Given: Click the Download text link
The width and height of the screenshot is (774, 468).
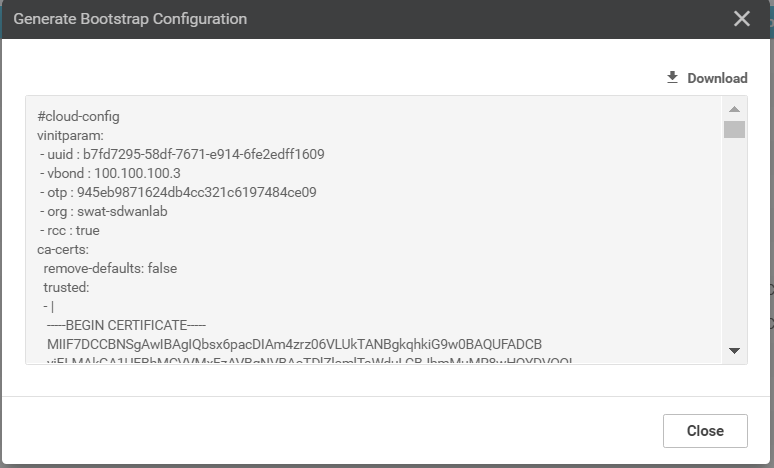Looking at the screenshot, I should click(717, 78).
